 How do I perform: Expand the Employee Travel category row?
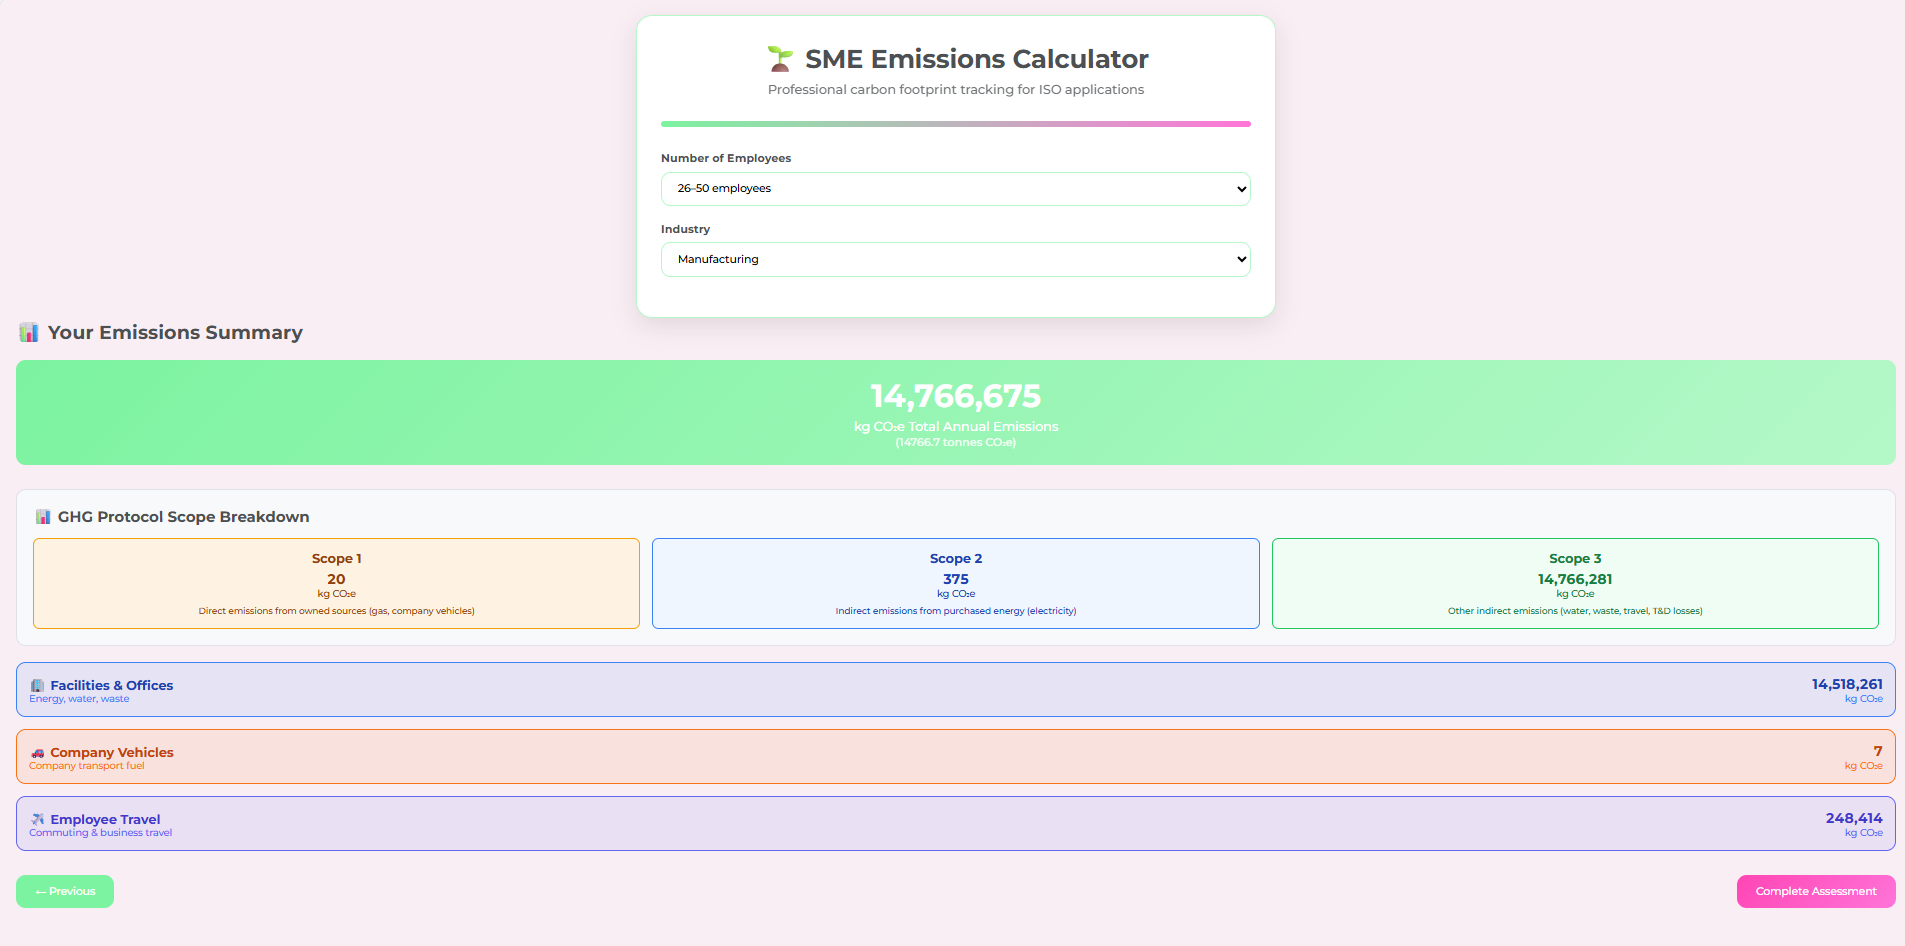pos(955,824)
